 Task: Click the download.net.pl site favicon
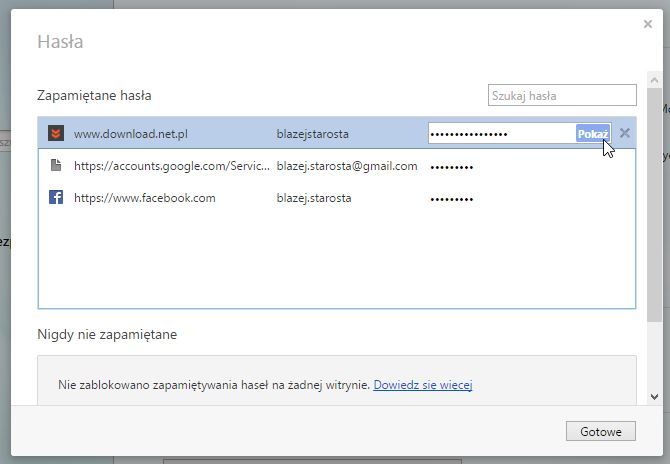(x=56, y=133)
